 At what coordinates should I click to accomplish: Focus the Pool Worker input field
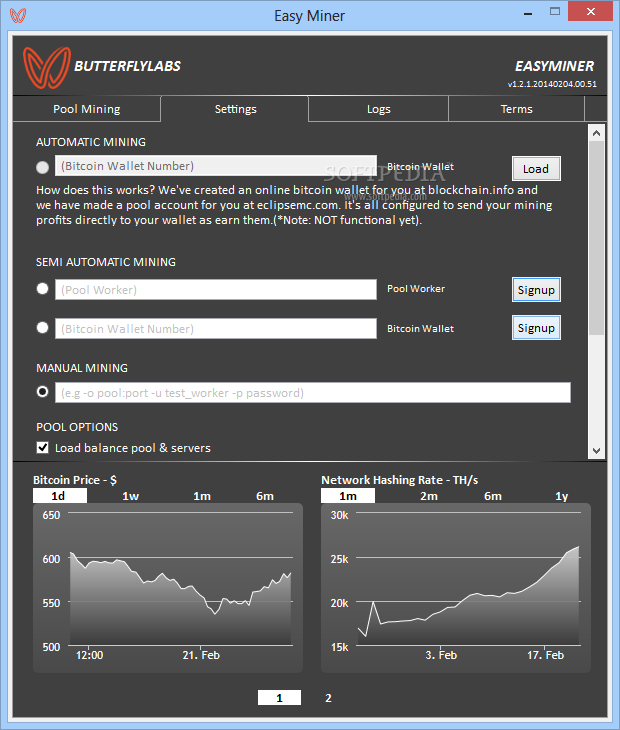tap(216, 290)
